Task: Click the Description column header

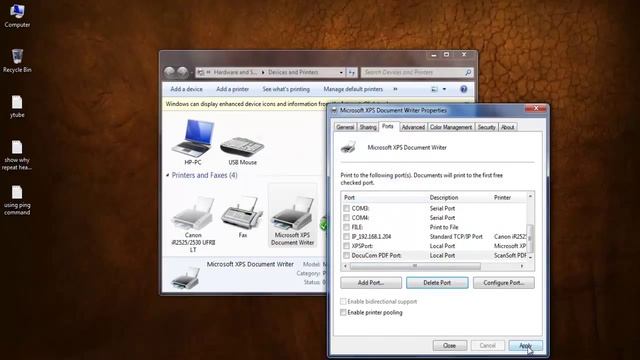Action: click(459, 198)
